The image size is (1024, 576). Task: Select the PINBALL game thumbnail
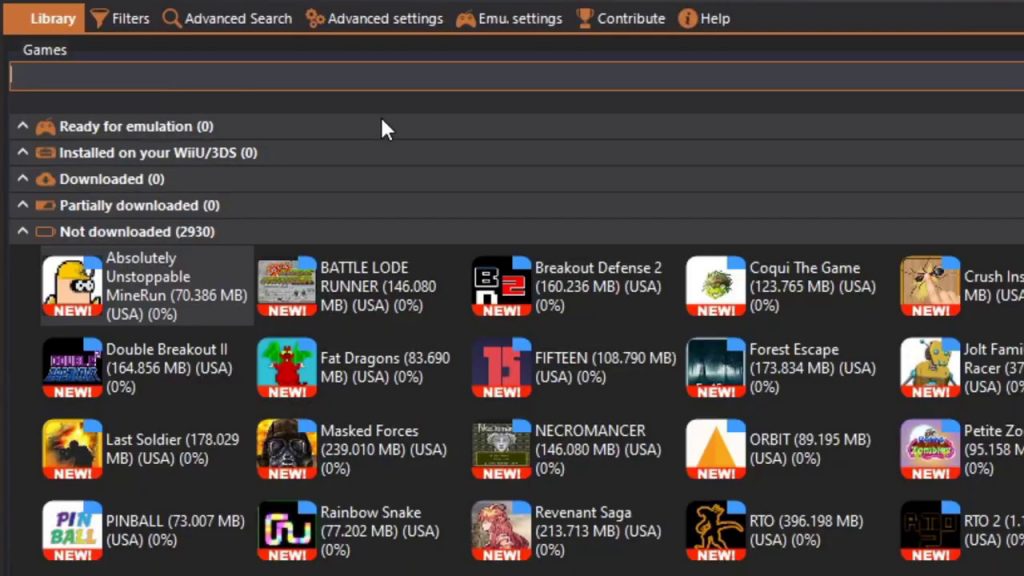[x=72, y=528]
